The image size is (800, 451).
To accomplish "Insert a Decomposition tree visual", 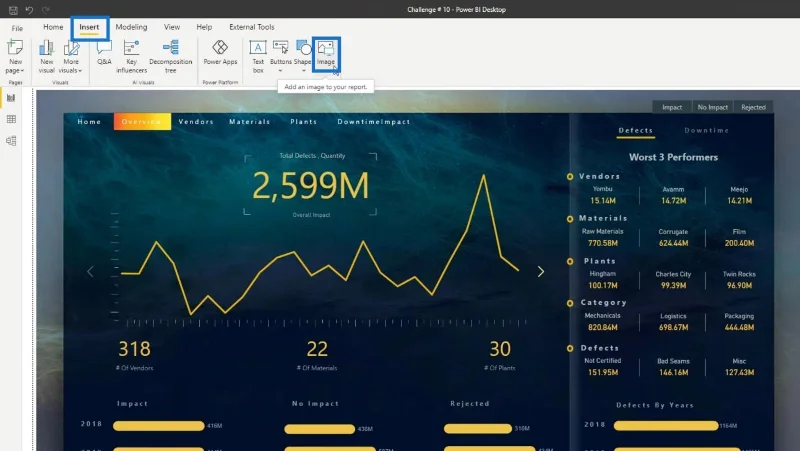I will coord(170,57).
